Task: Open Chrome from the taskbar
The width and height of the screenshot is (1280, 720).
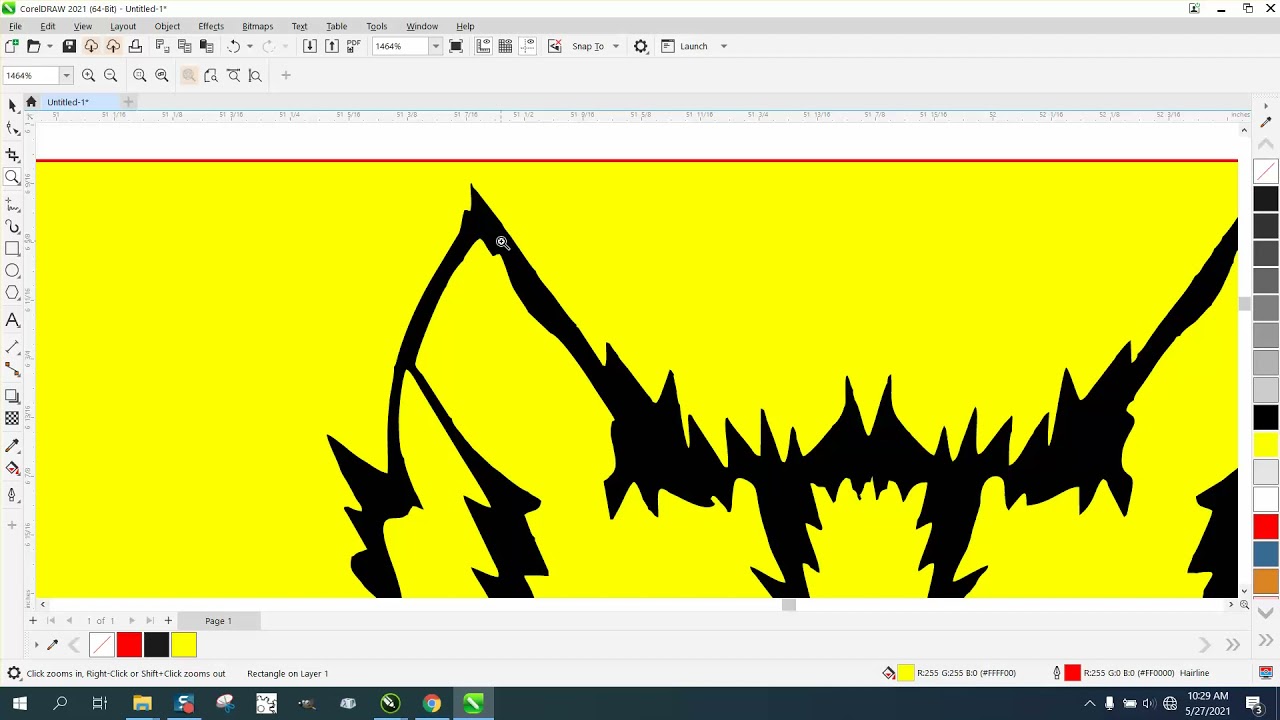Action: pos(431,704)
